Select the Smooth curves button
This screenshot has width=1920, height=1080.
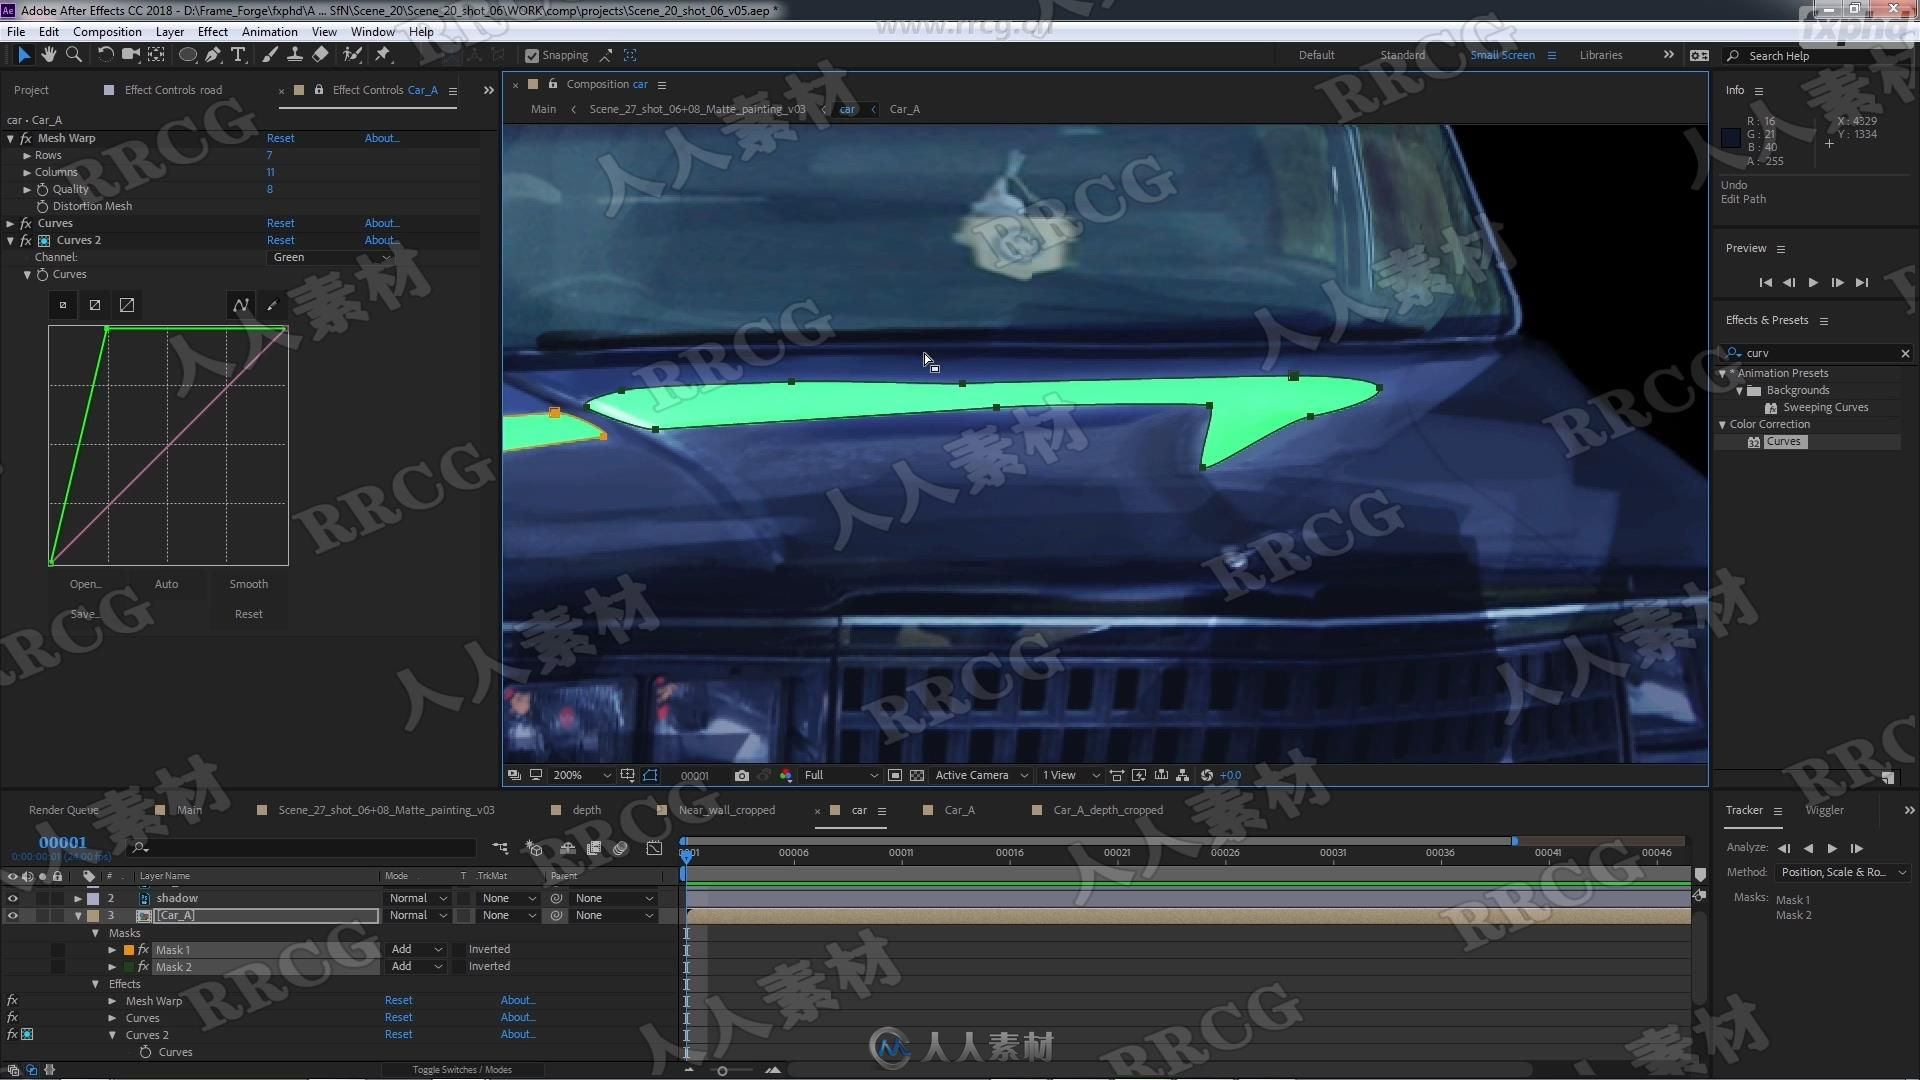coord(247,584)
